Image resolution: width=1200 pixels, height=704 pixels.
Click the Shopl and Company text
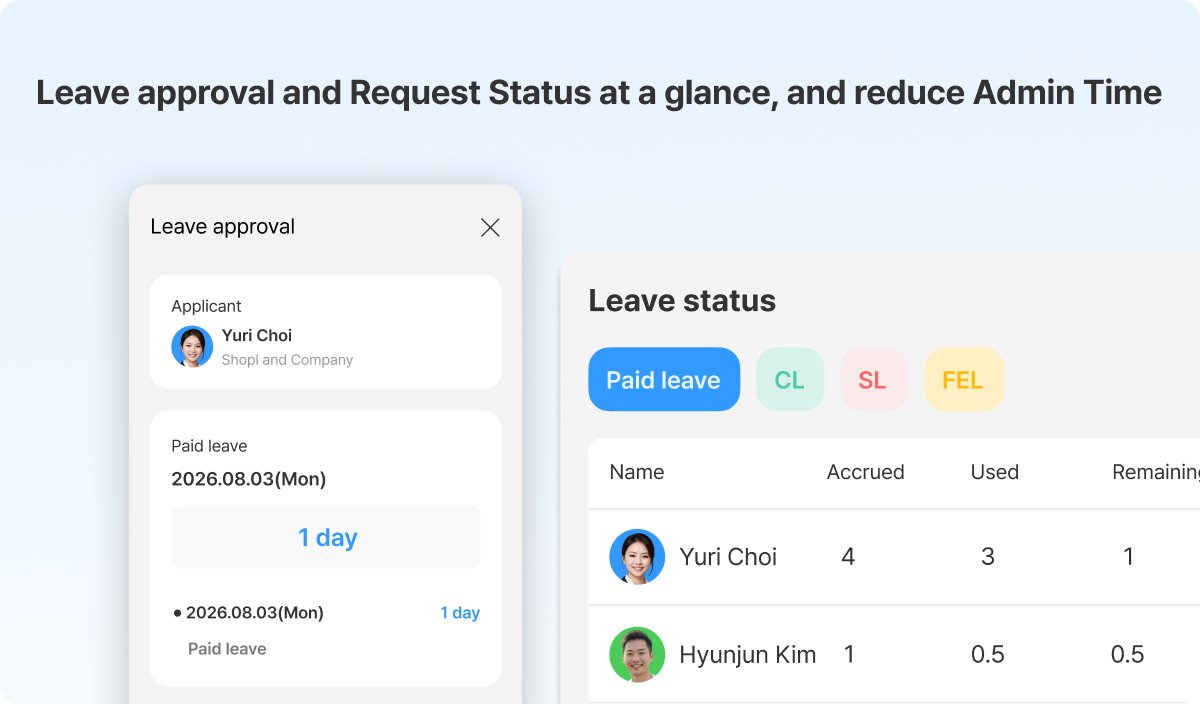click(x=287, y=360)
